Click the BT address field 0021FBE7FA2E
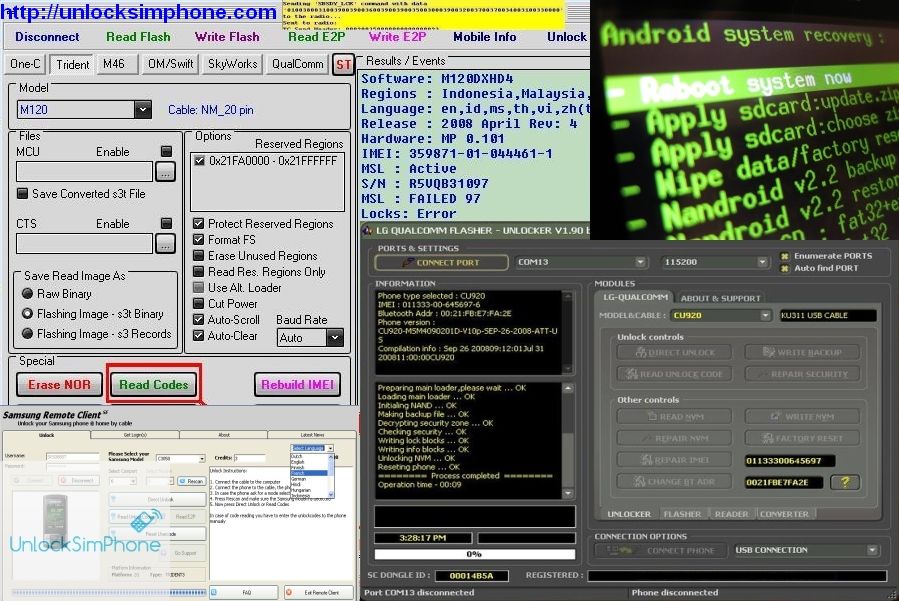Screen dimensions: 899x601 pyautogui.click(x=783, y=482)
